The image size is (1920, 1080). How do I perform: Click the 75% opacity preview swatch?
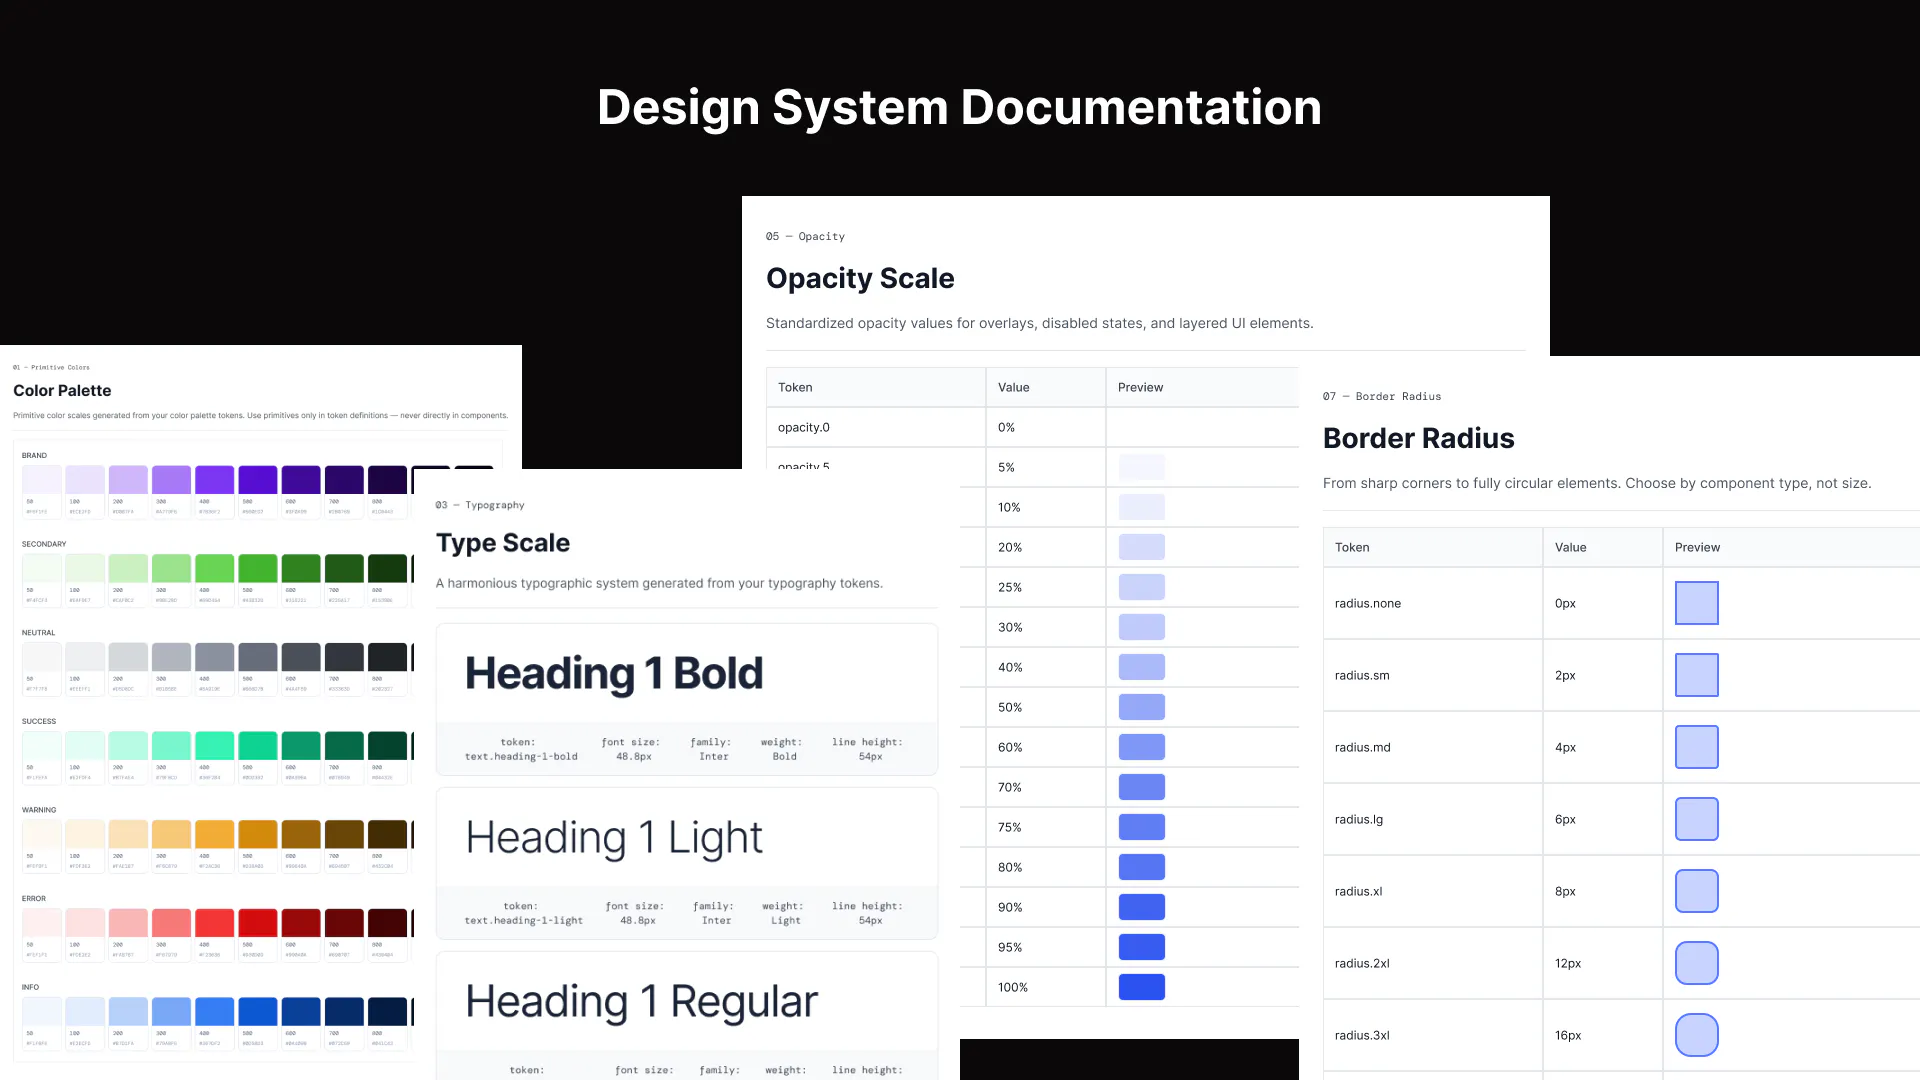tap(1142, 827)
